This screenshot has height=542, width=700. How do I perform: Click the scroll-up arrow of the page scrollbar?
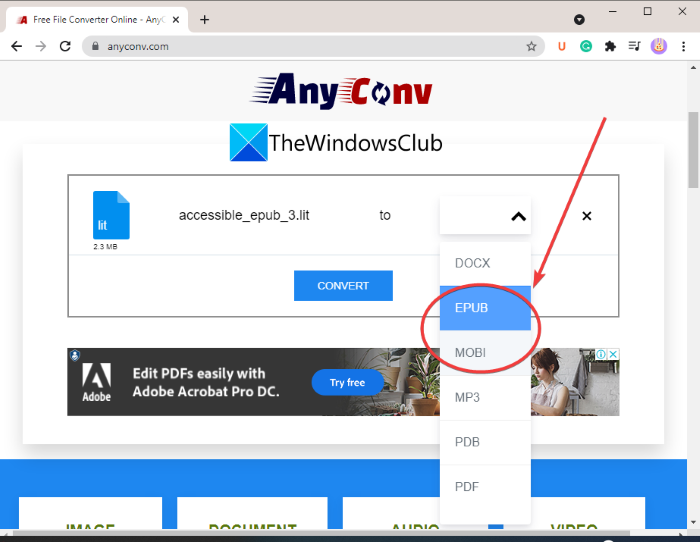tap(693, 68)
